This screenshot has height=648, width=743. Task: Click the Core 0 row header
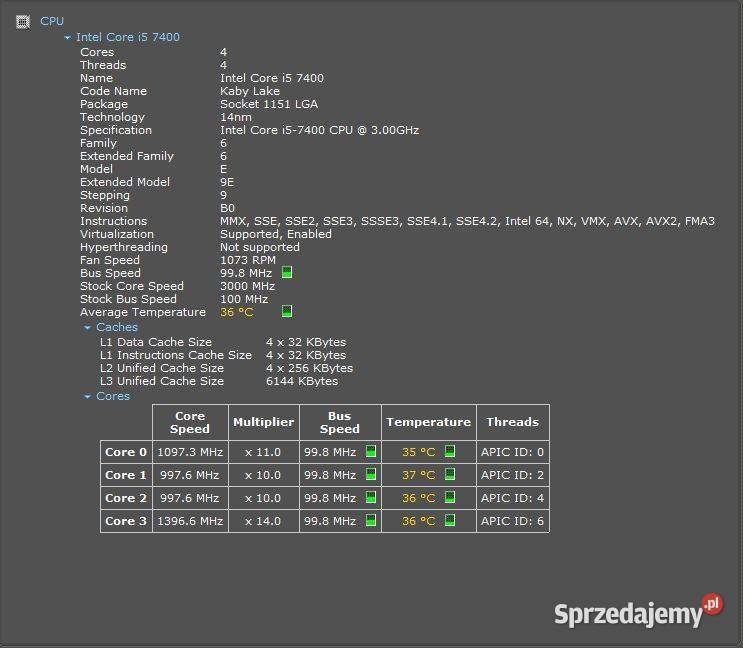(x=126, y=452)
